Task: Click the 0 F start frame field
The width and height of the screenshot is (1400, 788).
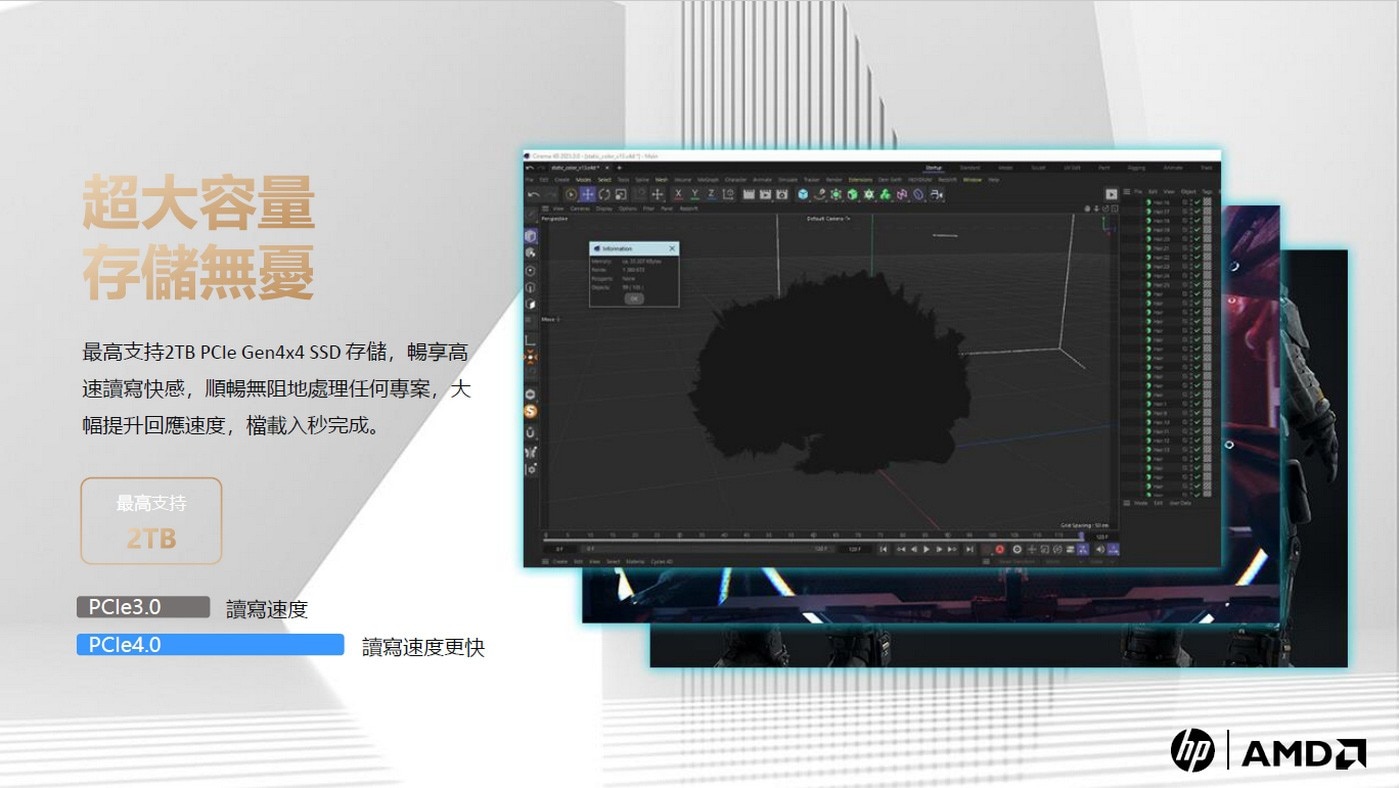Action: tap(560, 549)
